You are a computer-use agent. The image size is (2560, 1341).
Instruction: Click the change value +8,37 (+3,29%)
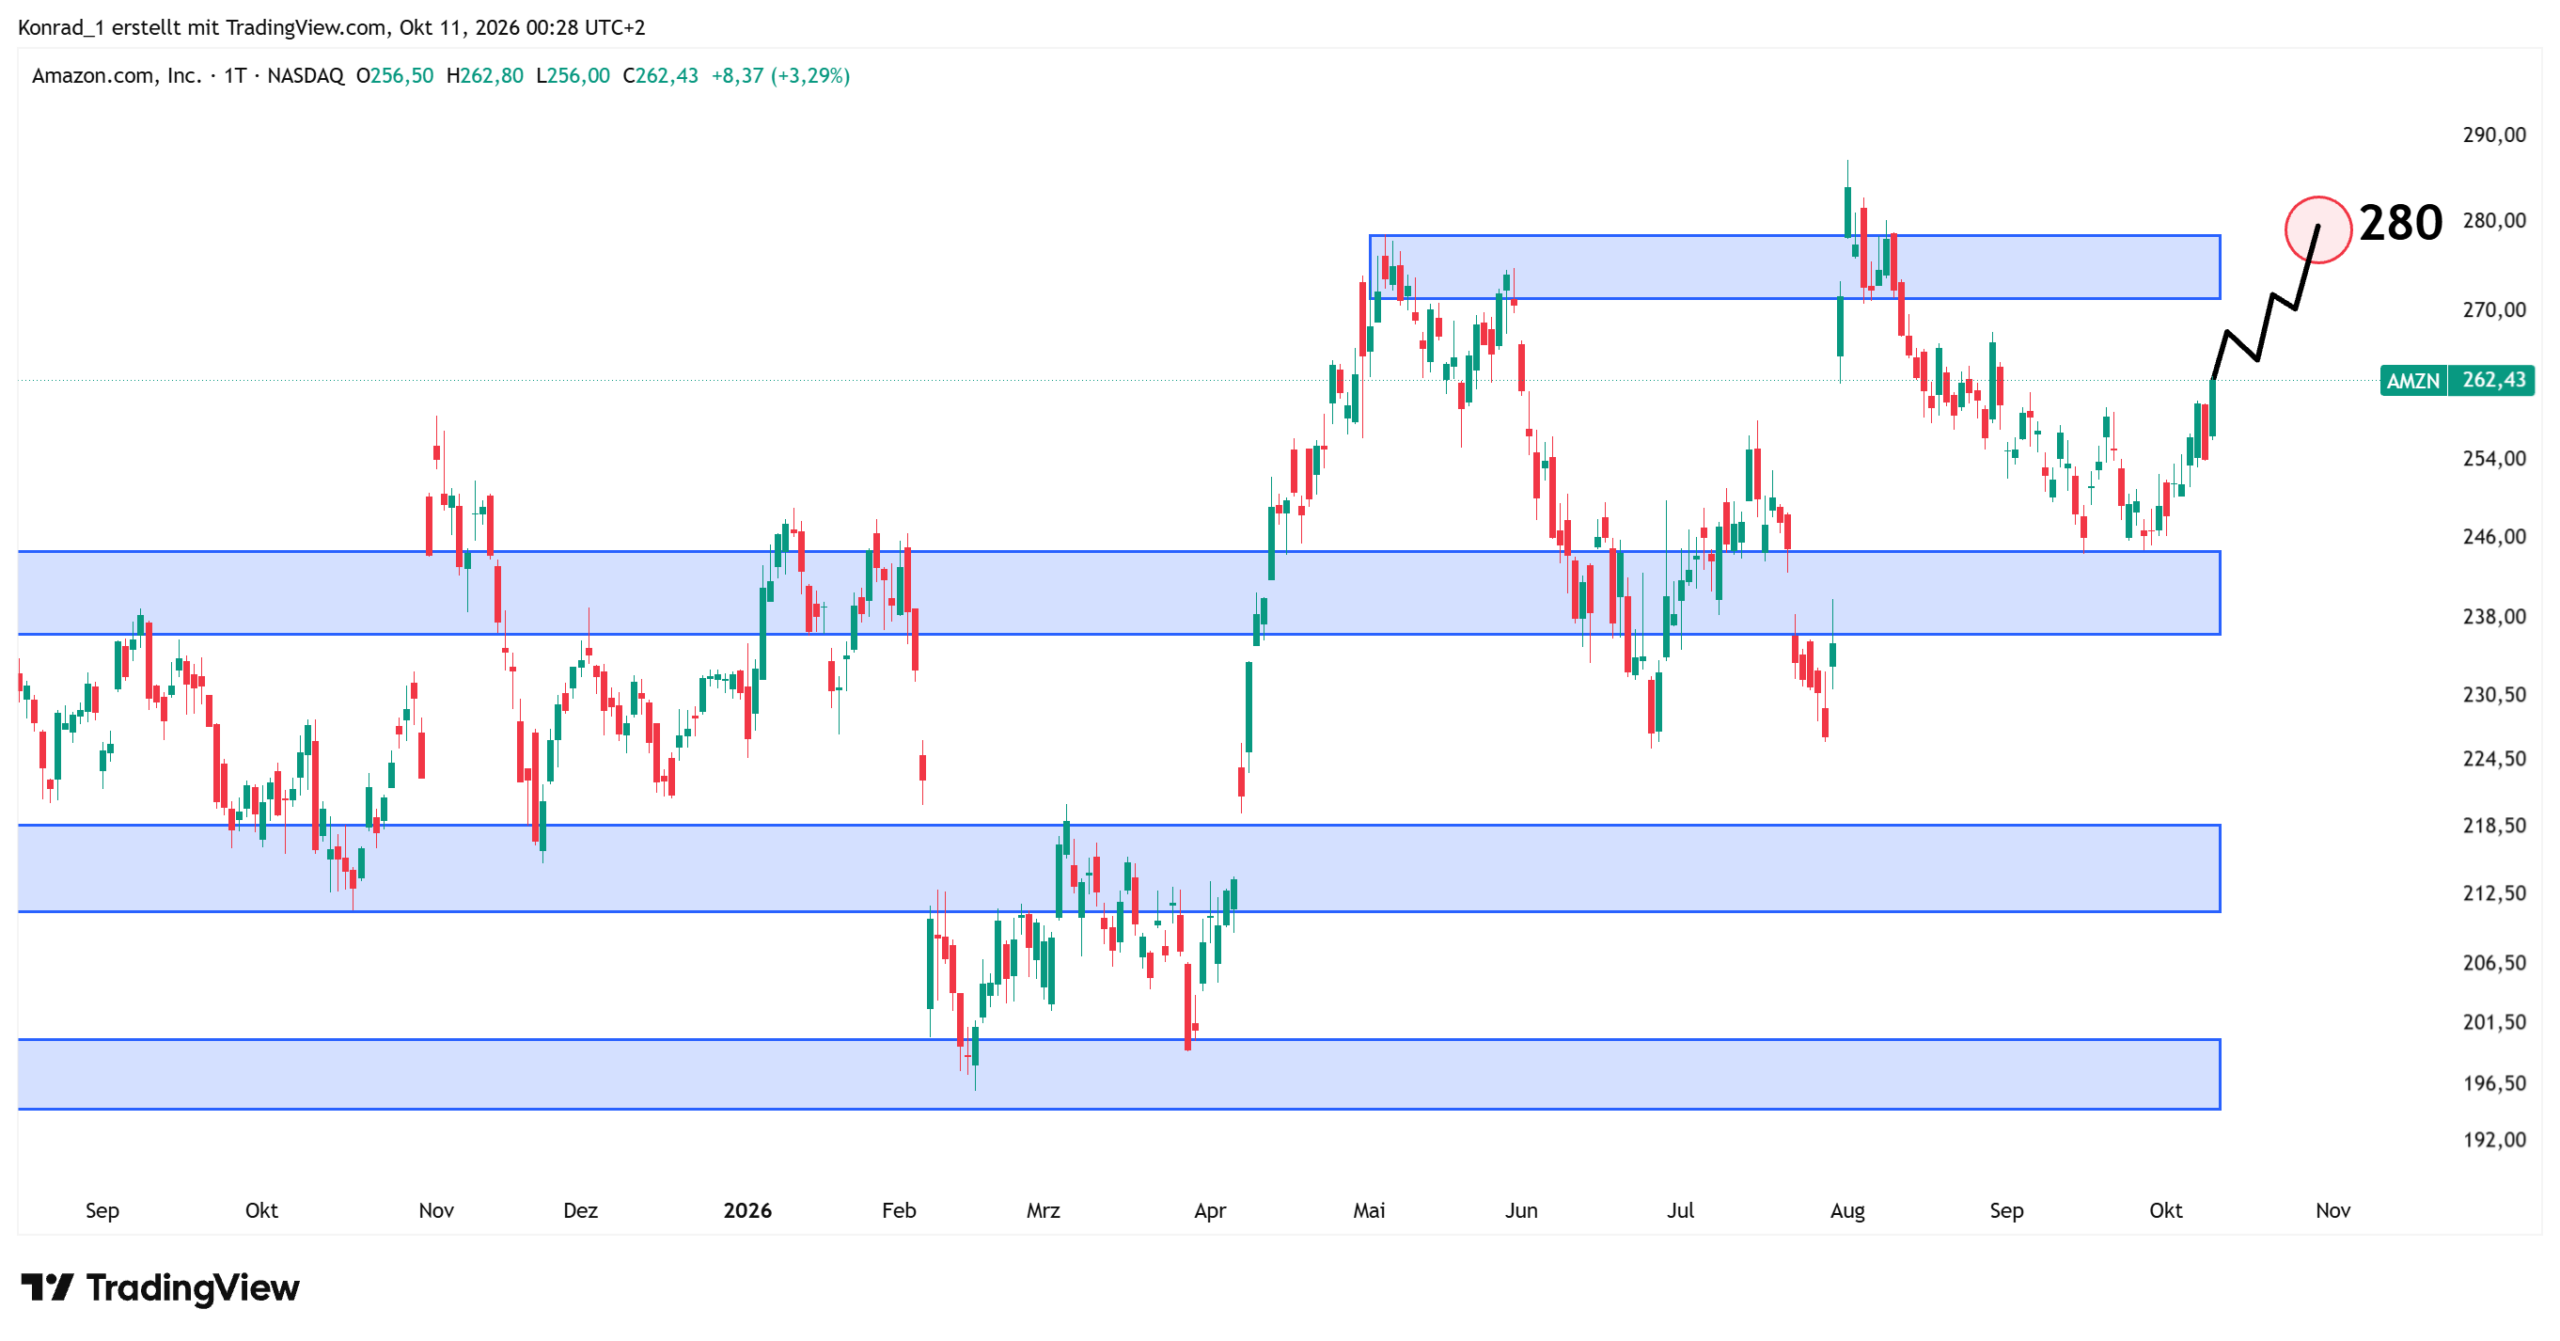coord(781,76)
